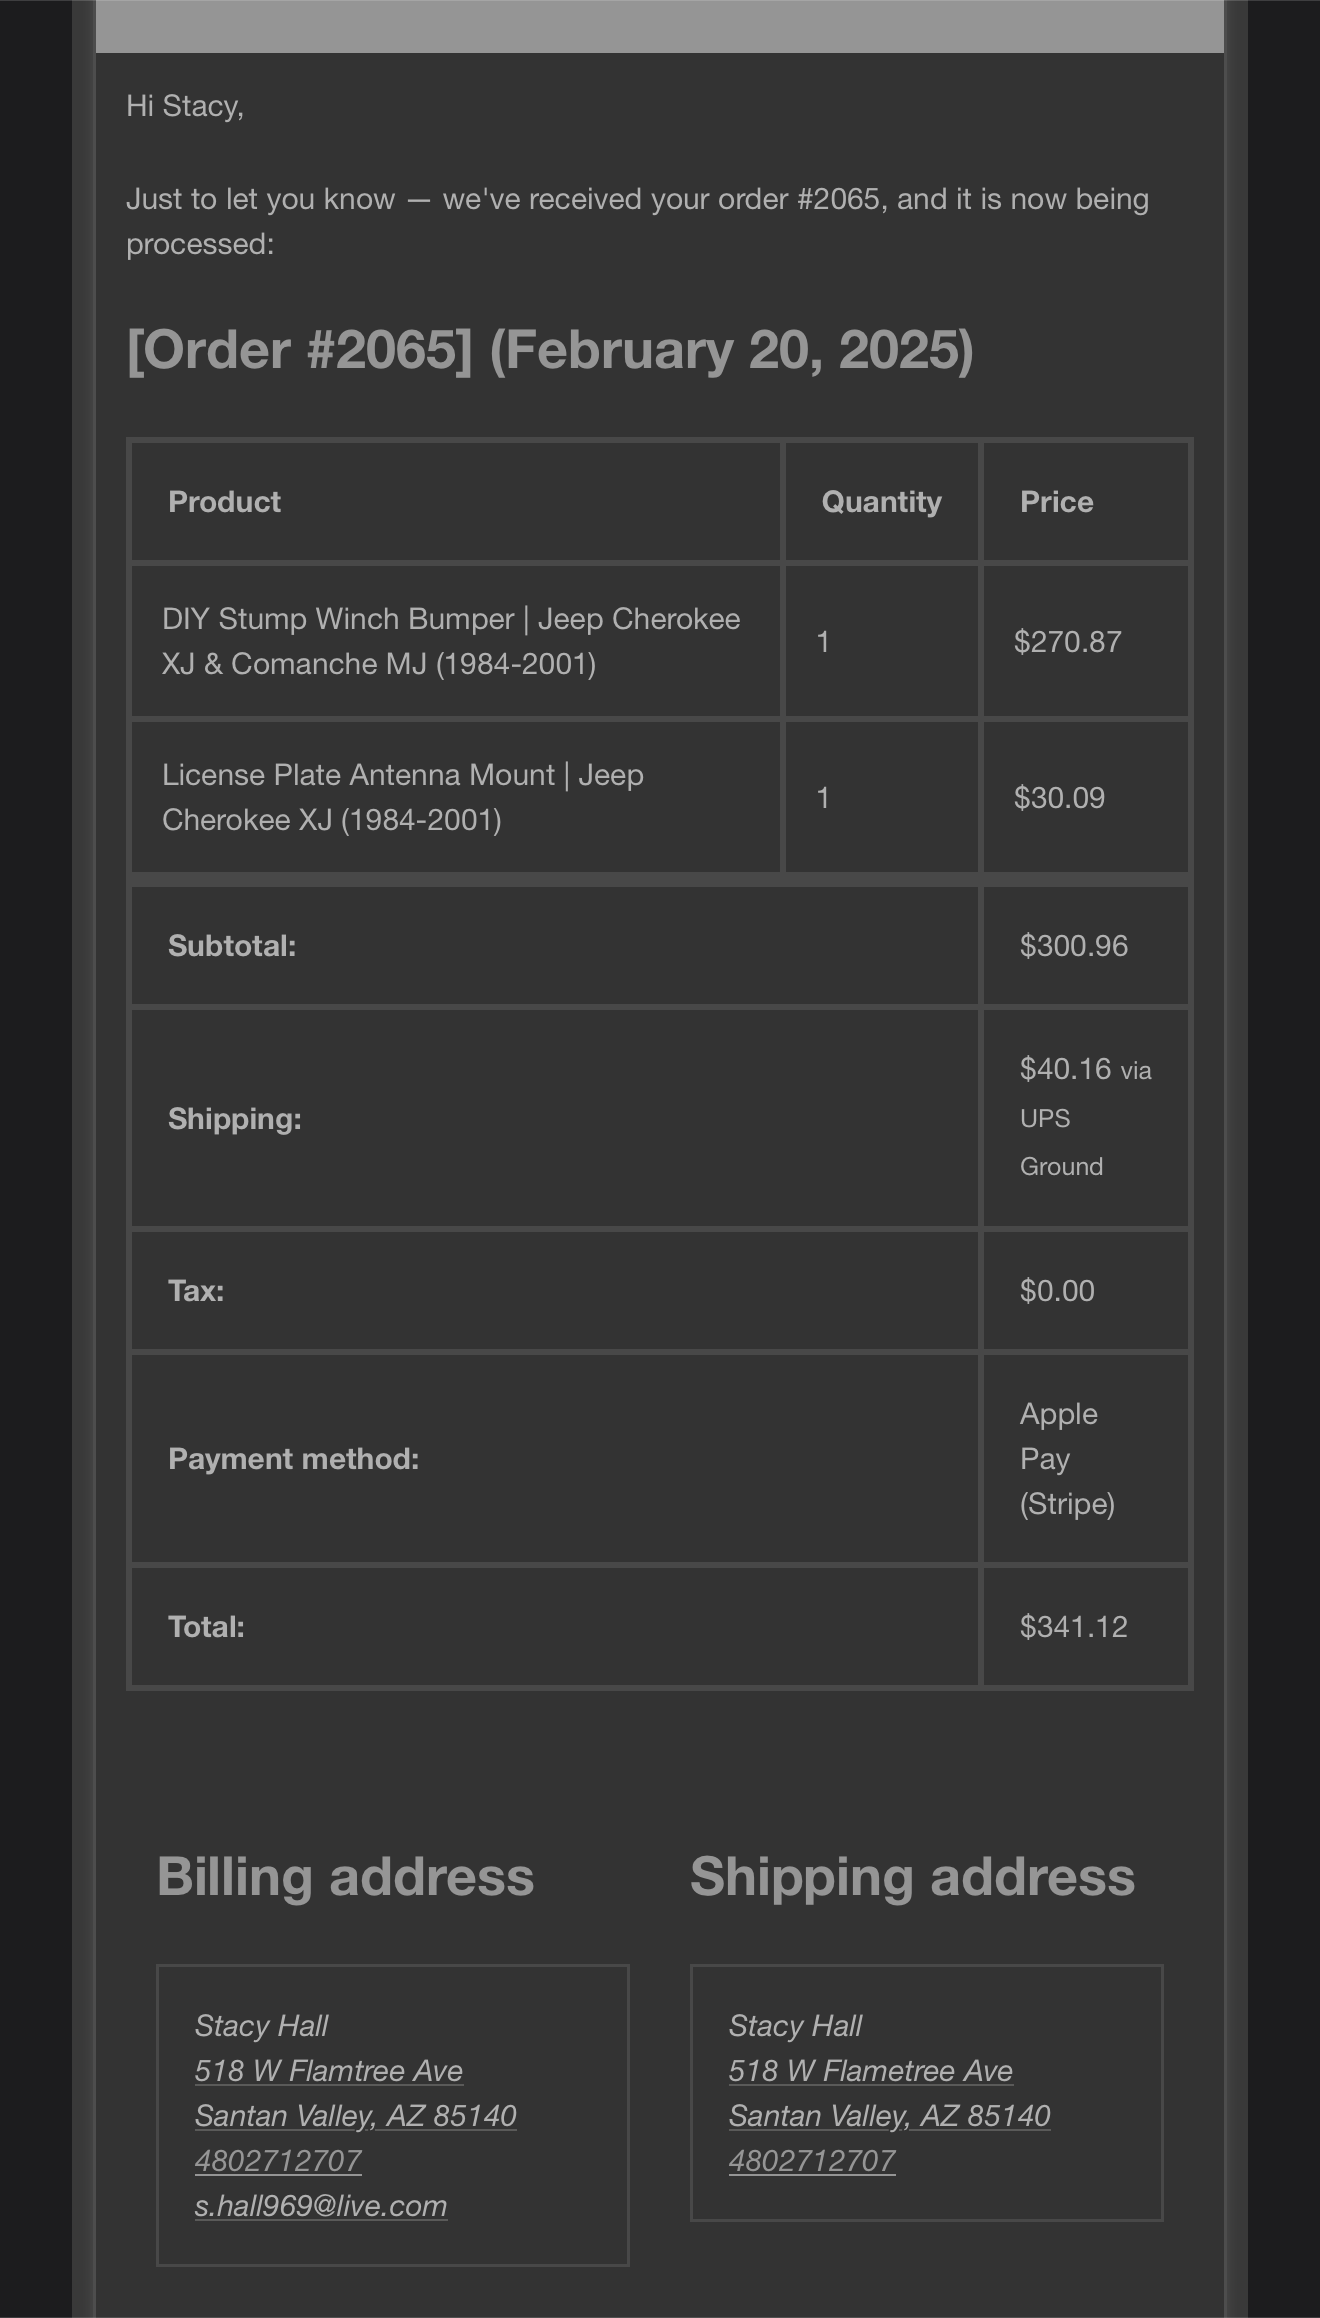Click the order total $341.12
Image resolution: width=1320 pixels, height=2318 pixels.
pyautogui.click(x=1073, y=1627)
